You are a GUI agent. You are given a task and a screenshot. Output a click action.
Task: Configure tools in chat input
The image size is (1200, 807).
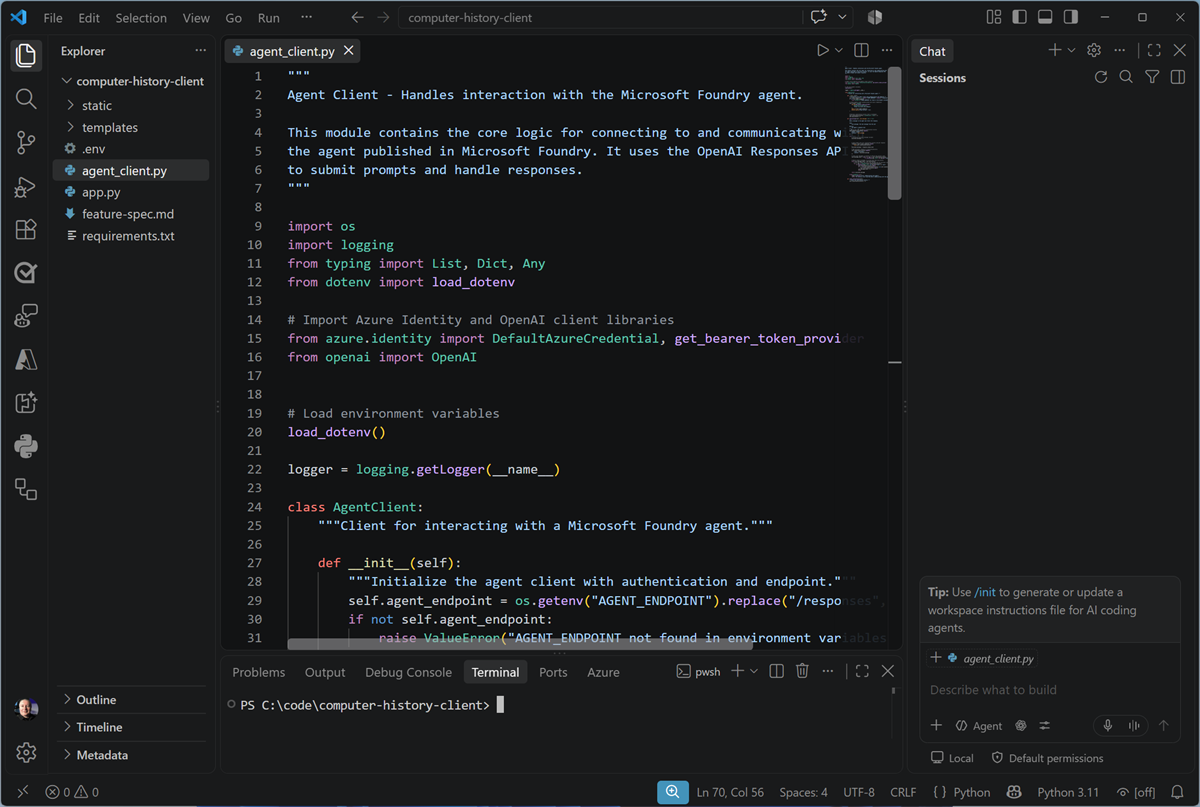[1045, 726]
